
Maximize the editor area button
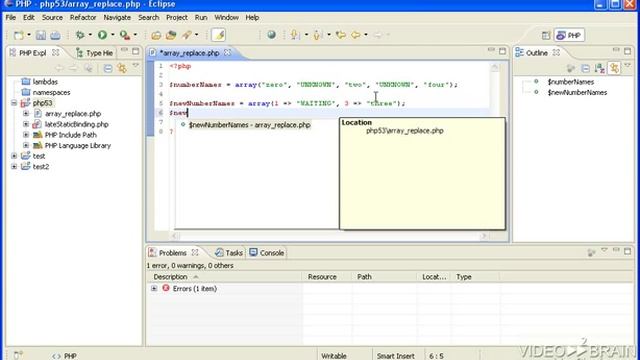(x=502, y=51)
